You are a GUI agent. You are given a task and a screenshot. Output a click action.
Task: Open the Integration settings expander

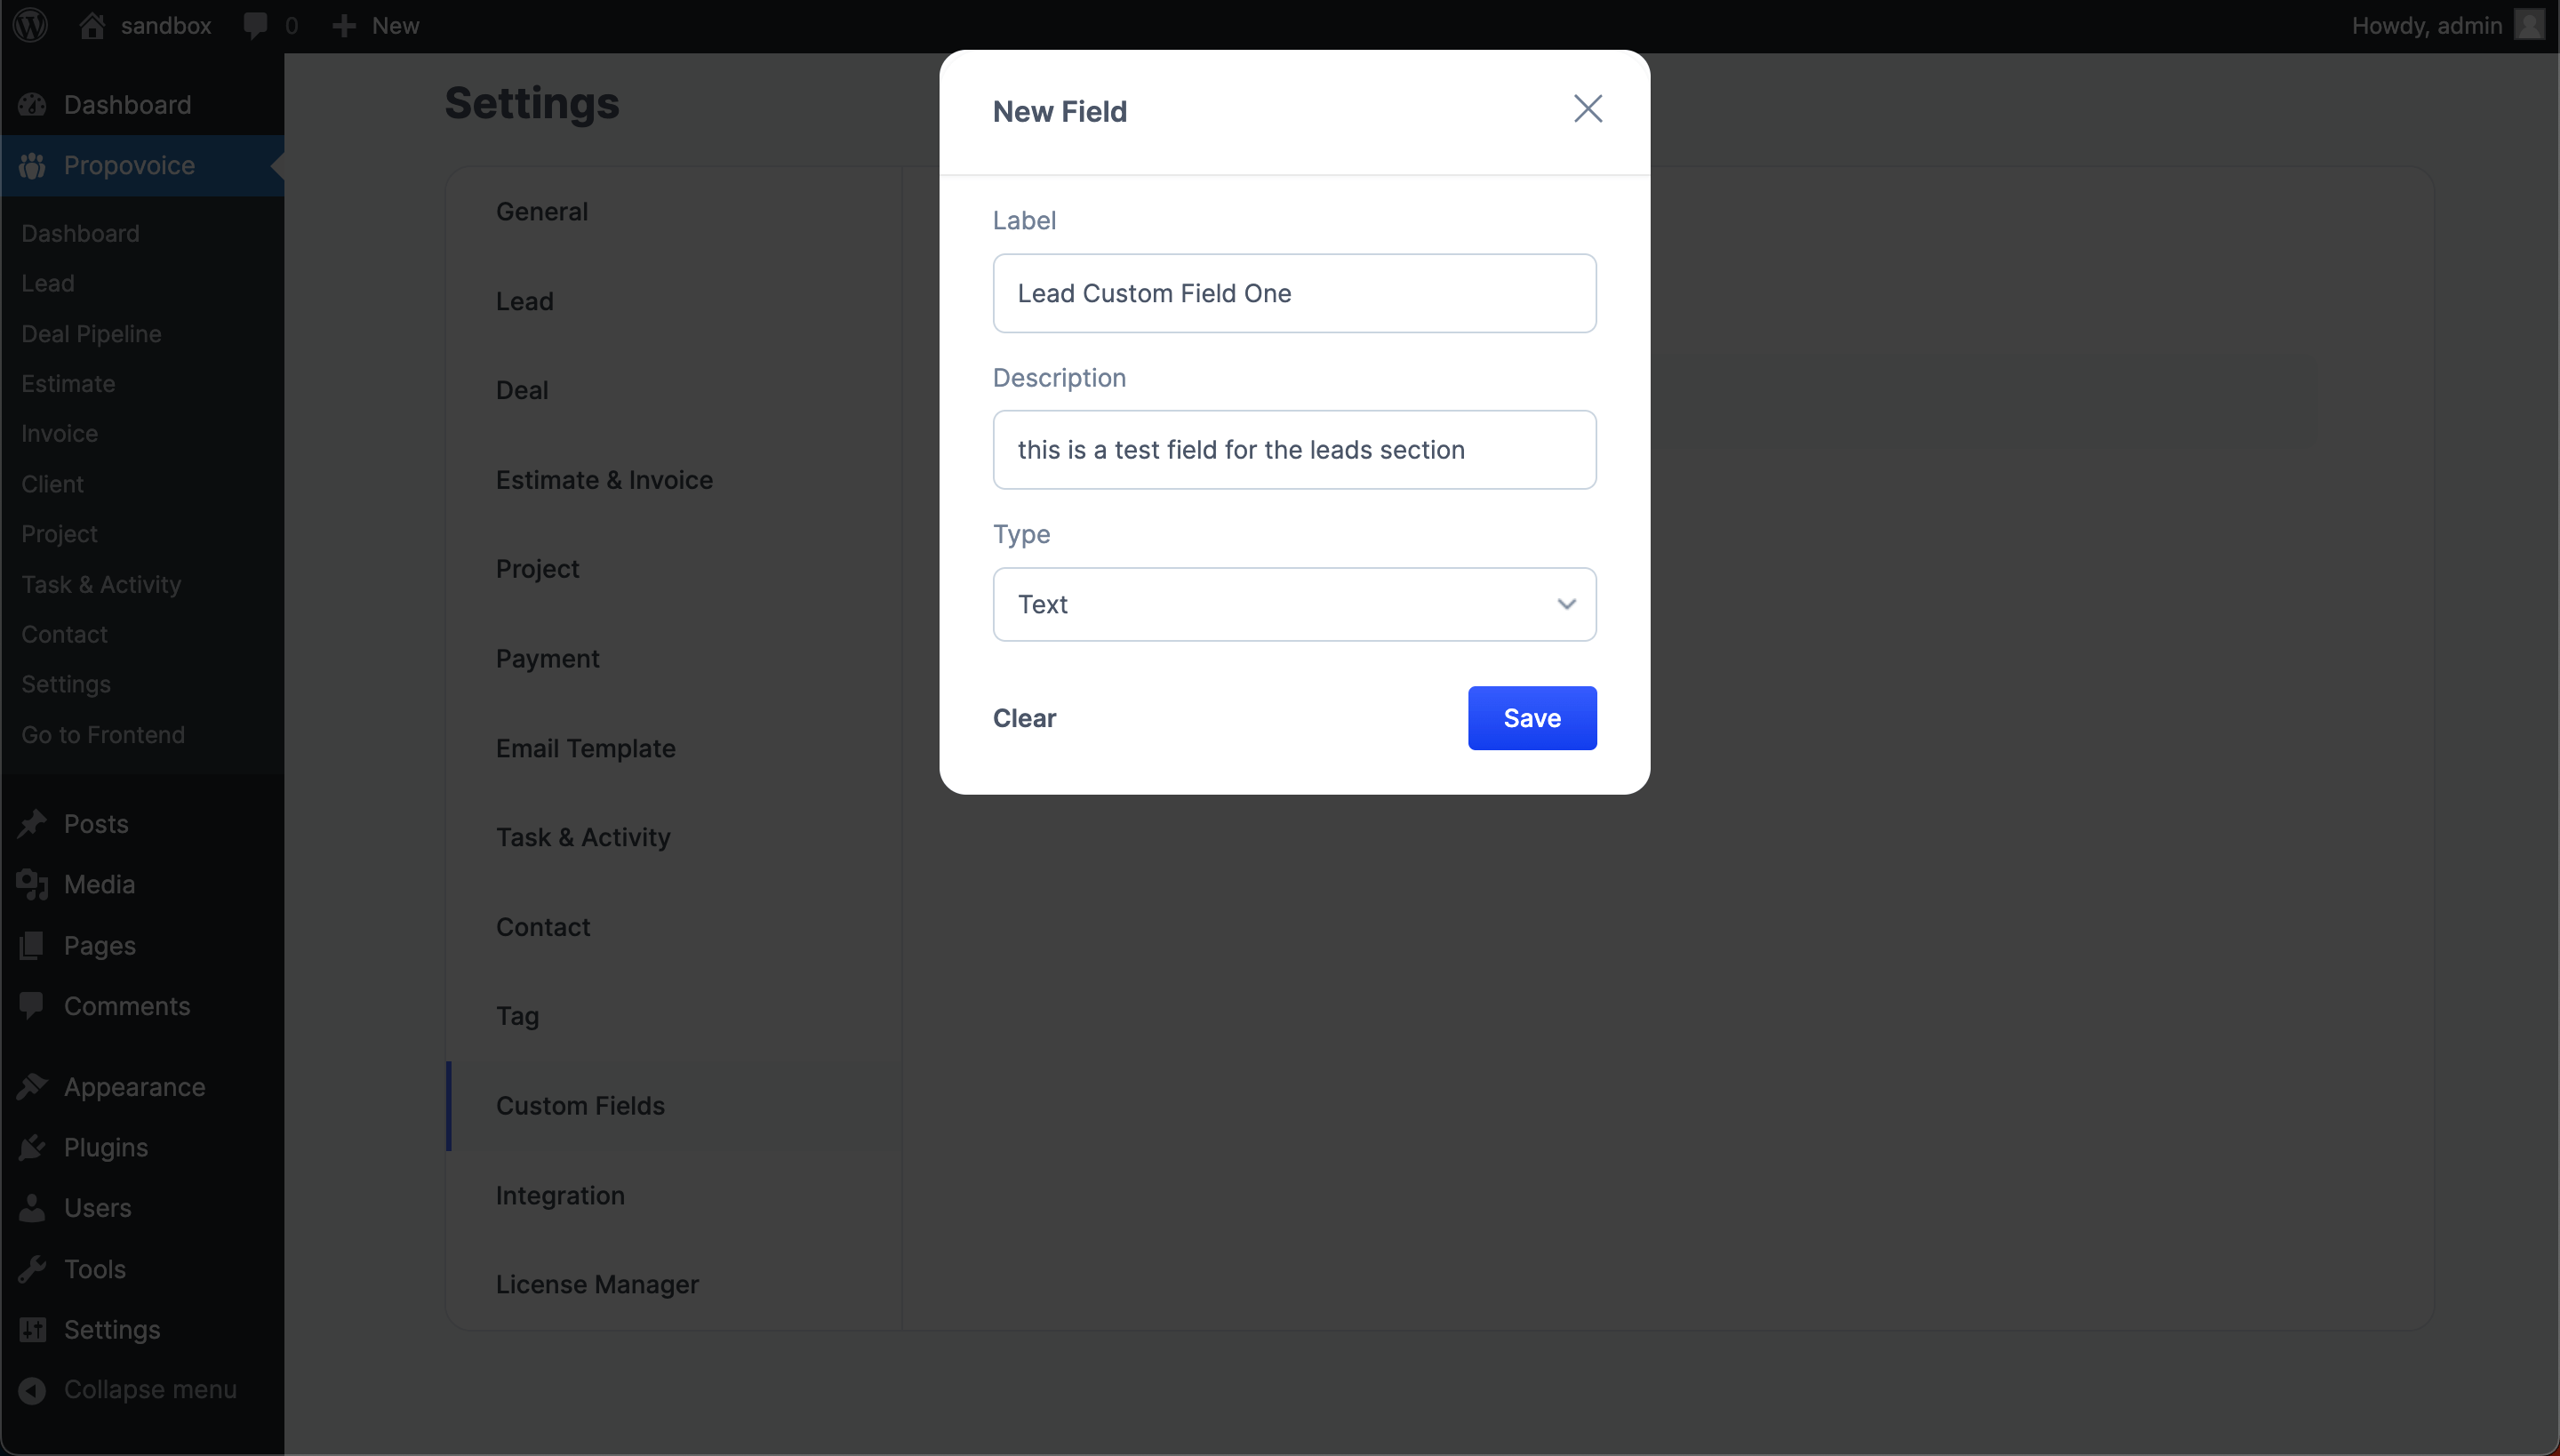559,1194
